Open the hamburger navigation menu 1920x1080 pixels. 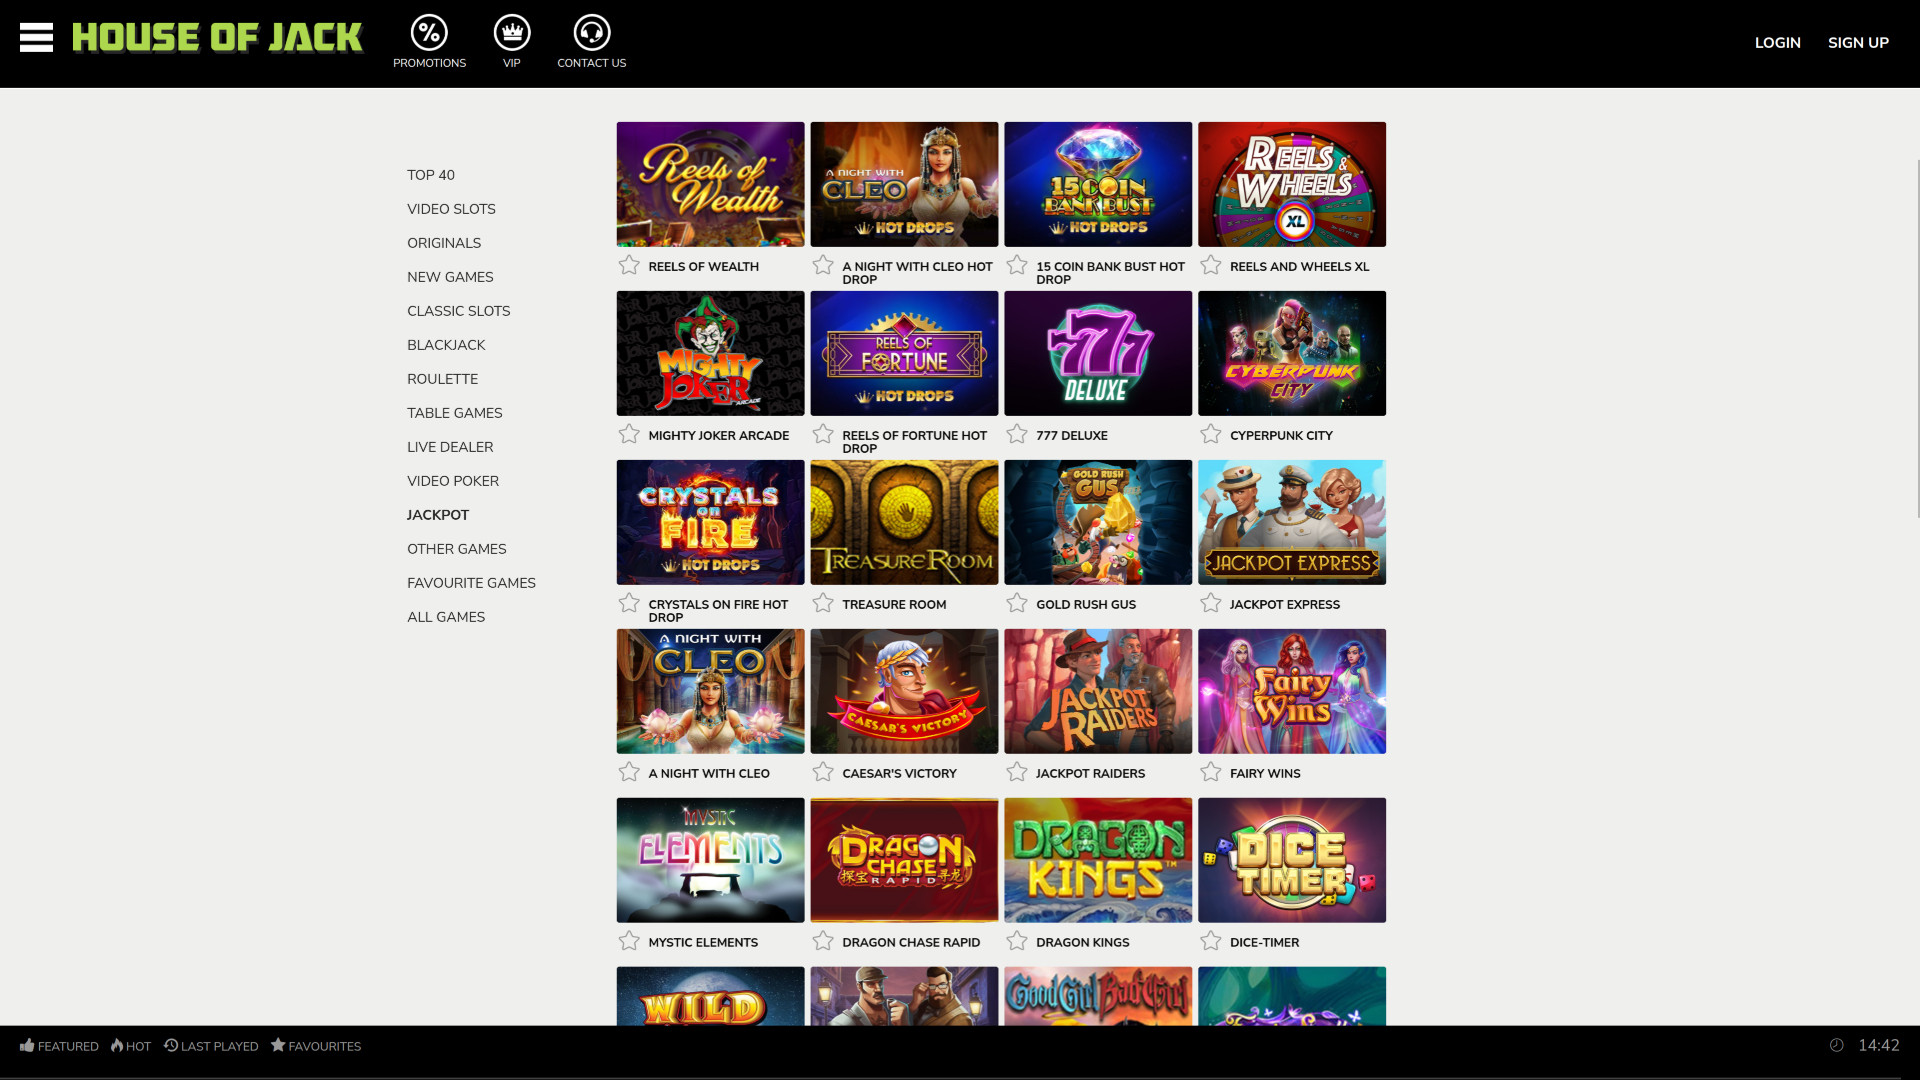click(38, 37)
